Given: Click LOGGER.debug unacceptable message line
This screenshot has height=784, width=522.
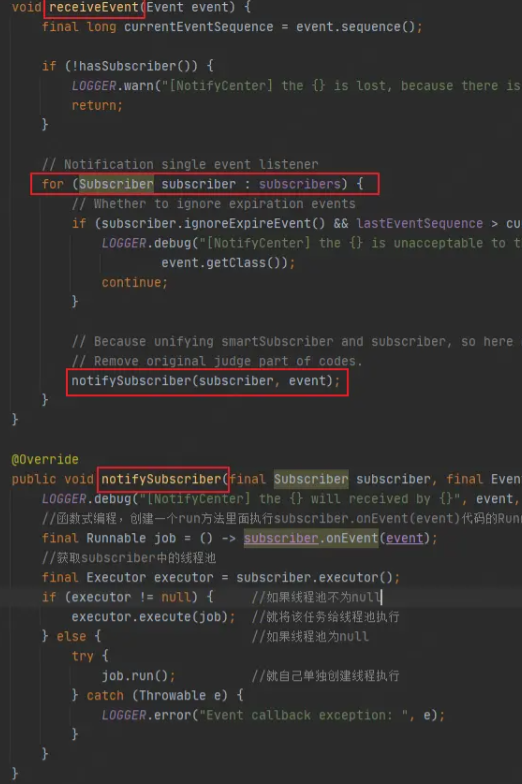Looking at the screenshot, I should (311, 243).
